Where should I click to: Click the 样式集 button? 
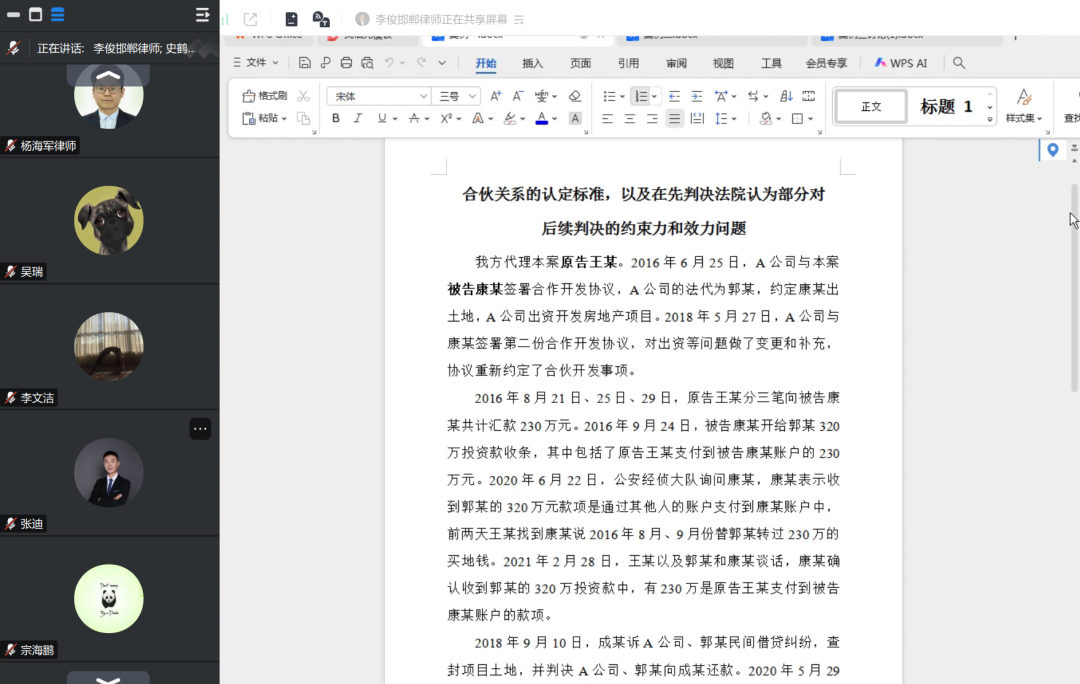1024,108
